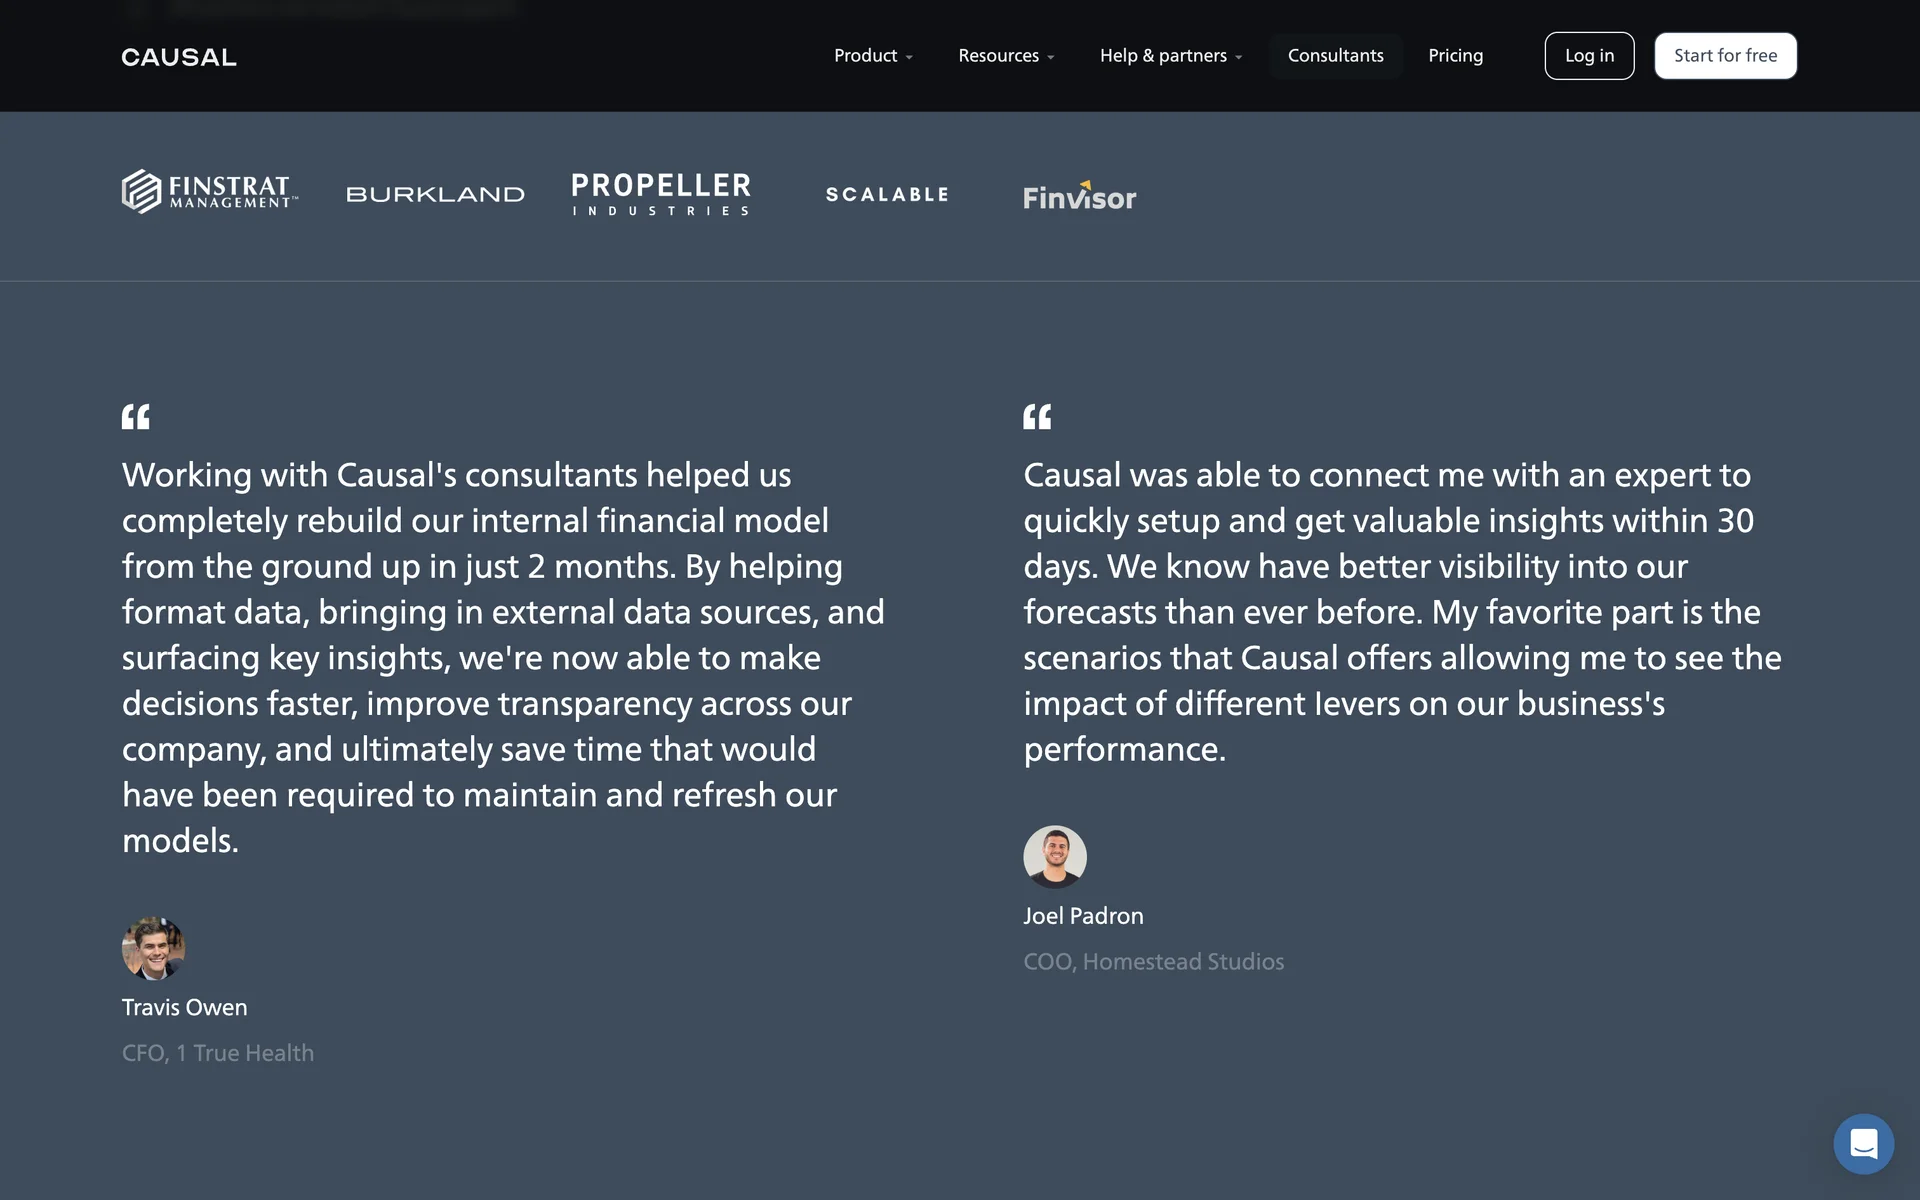Screen dimensions: 1920x1200
Task: Click Travis Owen's profile photo
Action: (x=153, y=948)
